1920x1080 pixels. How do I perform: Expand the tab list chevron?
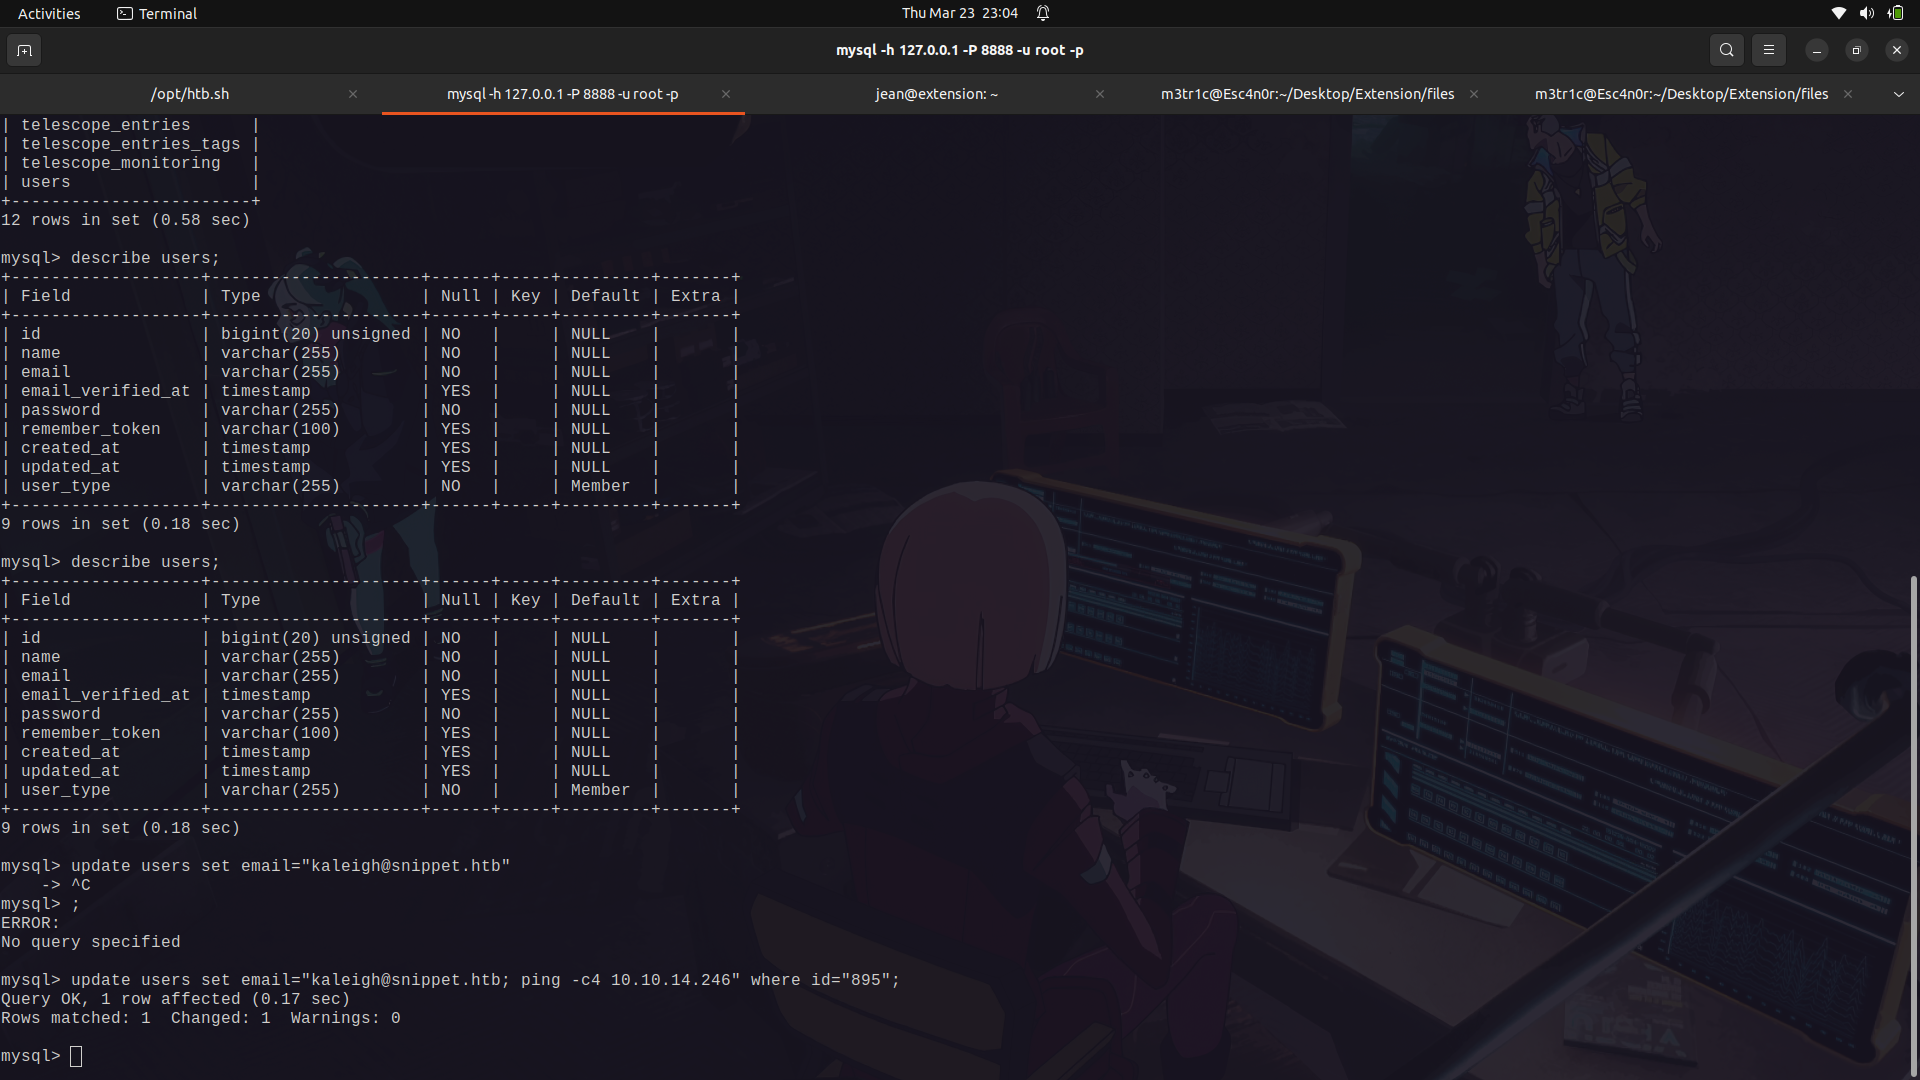point(1899,94)
